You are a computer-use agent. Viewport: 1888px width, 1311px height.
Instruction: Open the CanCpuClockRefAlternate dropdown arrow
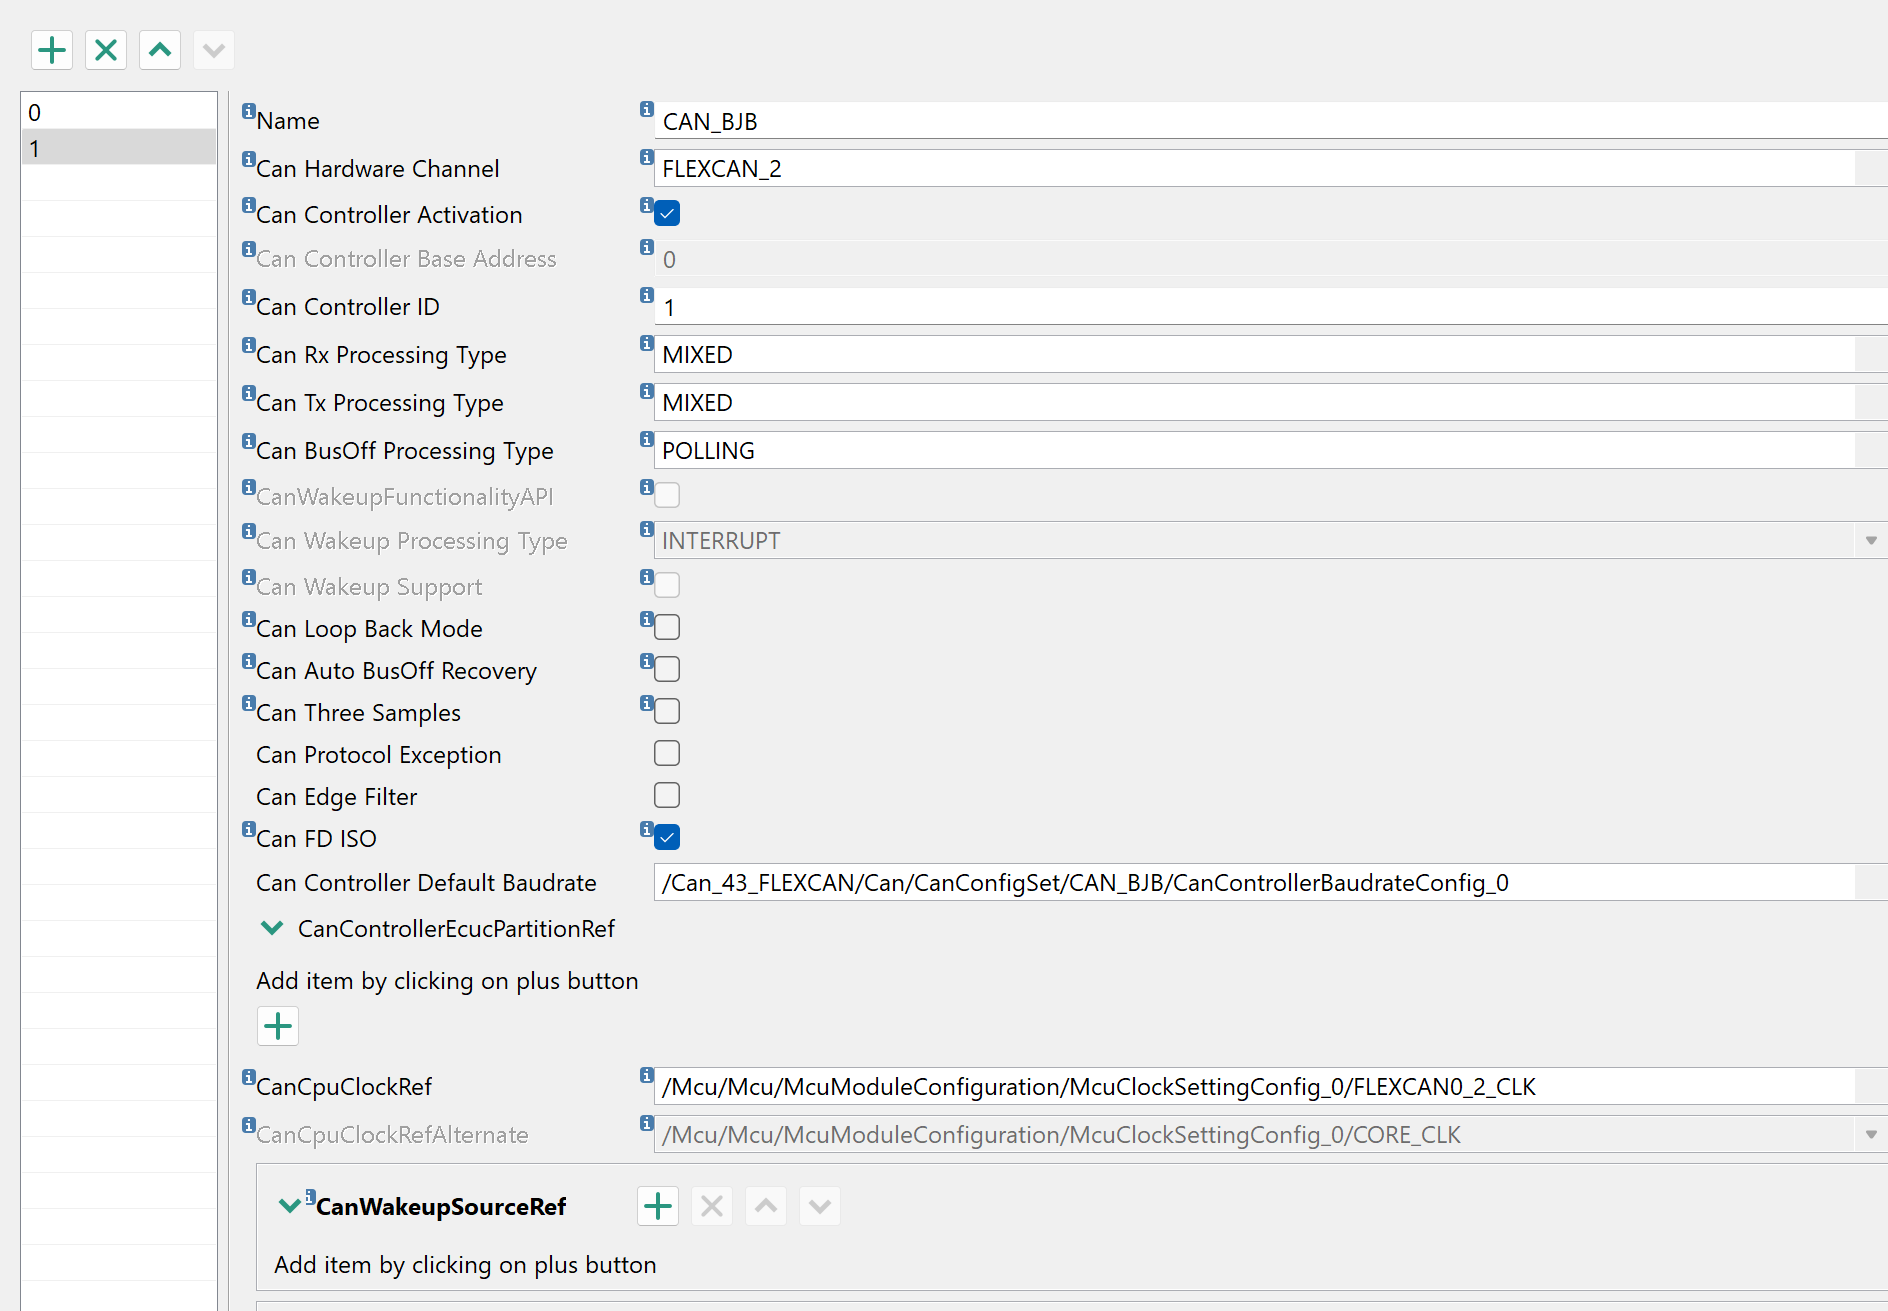(x=1870, y=1134)
